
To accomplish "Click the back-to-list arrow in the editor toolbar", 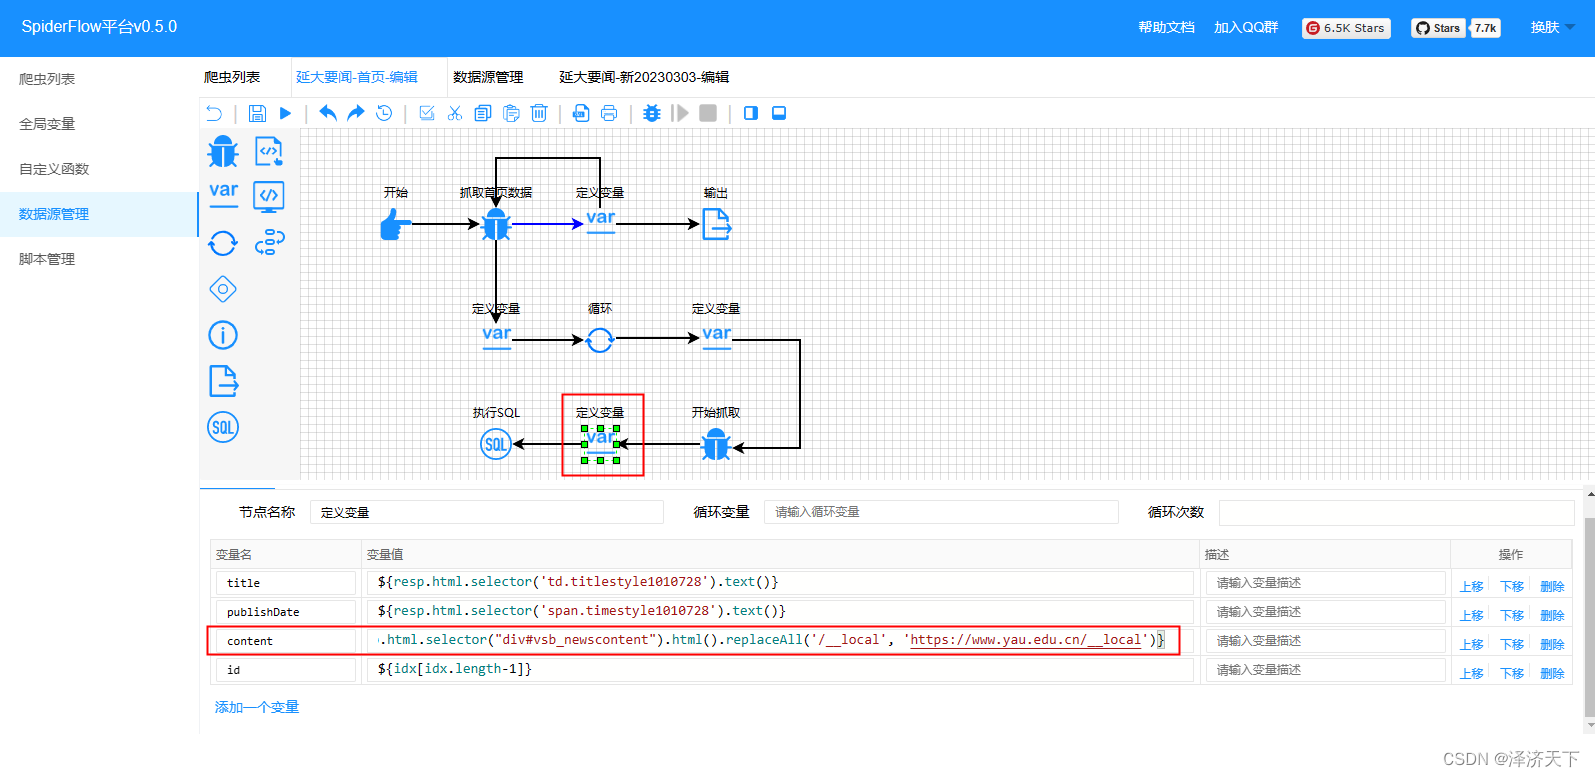I will pyautogui.click(x=214, y=113).
